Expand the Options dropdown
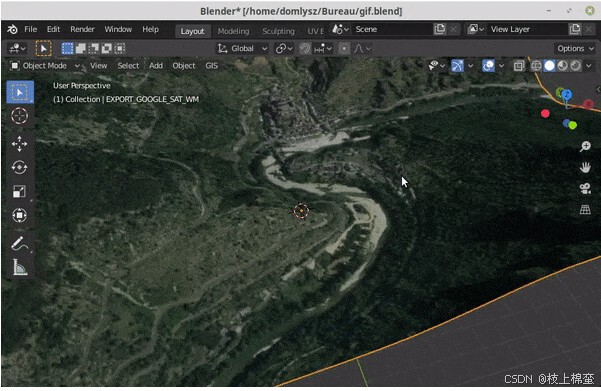The width and height of the screenshot is (601, 391). point(575,49)
